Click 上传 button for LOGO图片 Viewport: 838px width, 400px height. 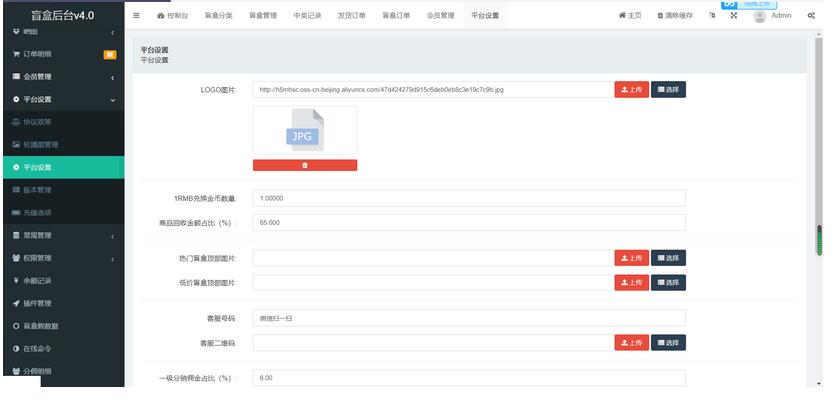click(632, 90)
